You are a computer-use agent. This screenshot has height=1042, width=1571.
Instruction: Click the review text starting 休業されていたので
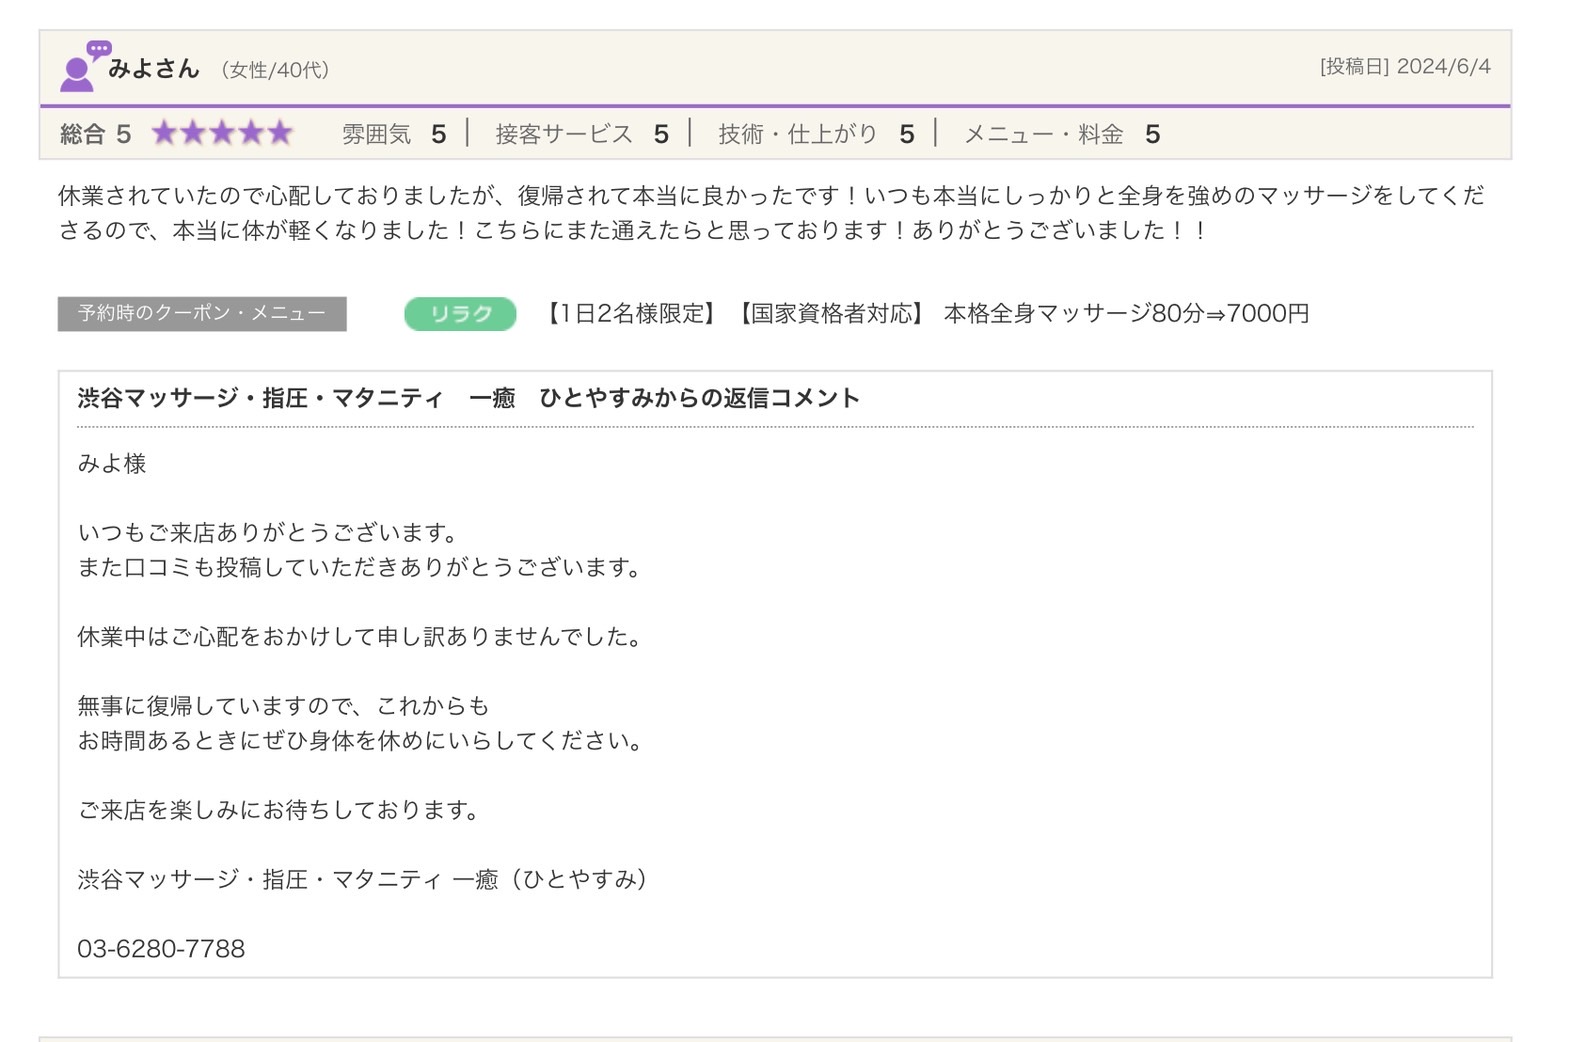[x=771, y=212]
